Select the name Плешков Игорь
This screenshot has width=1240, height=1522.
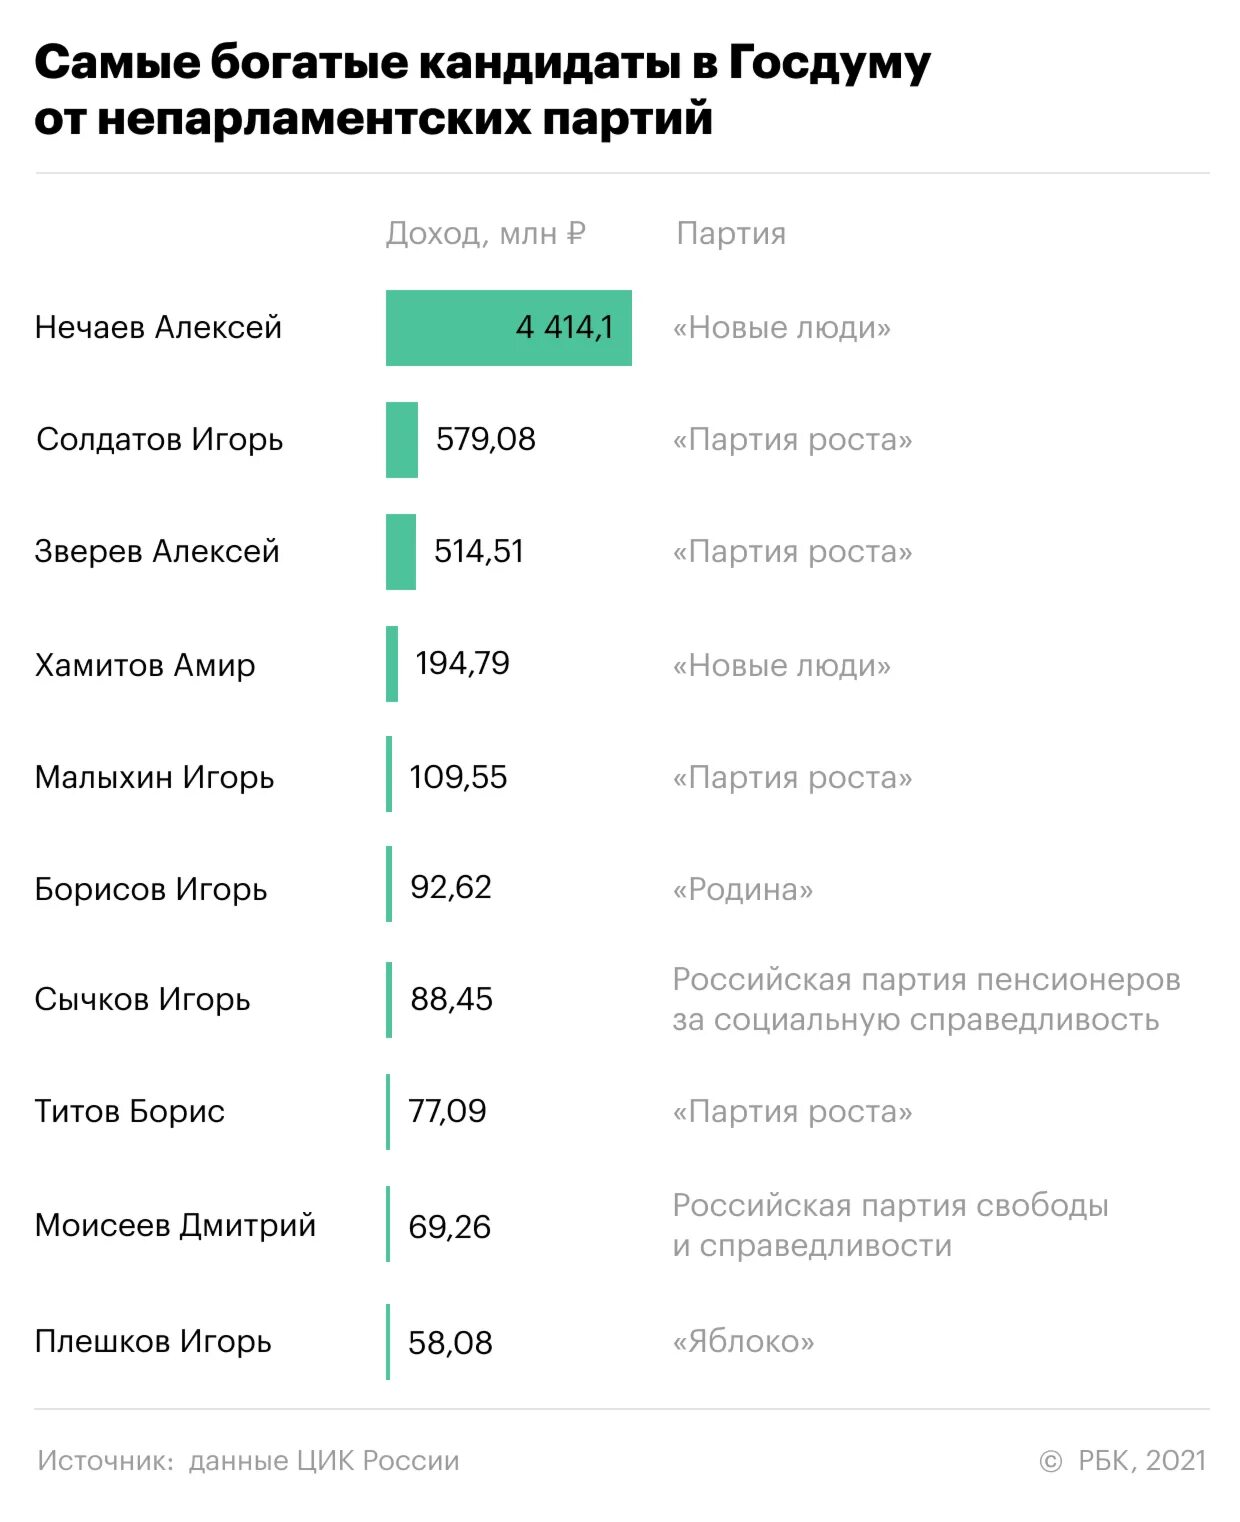click(153, 1341)
